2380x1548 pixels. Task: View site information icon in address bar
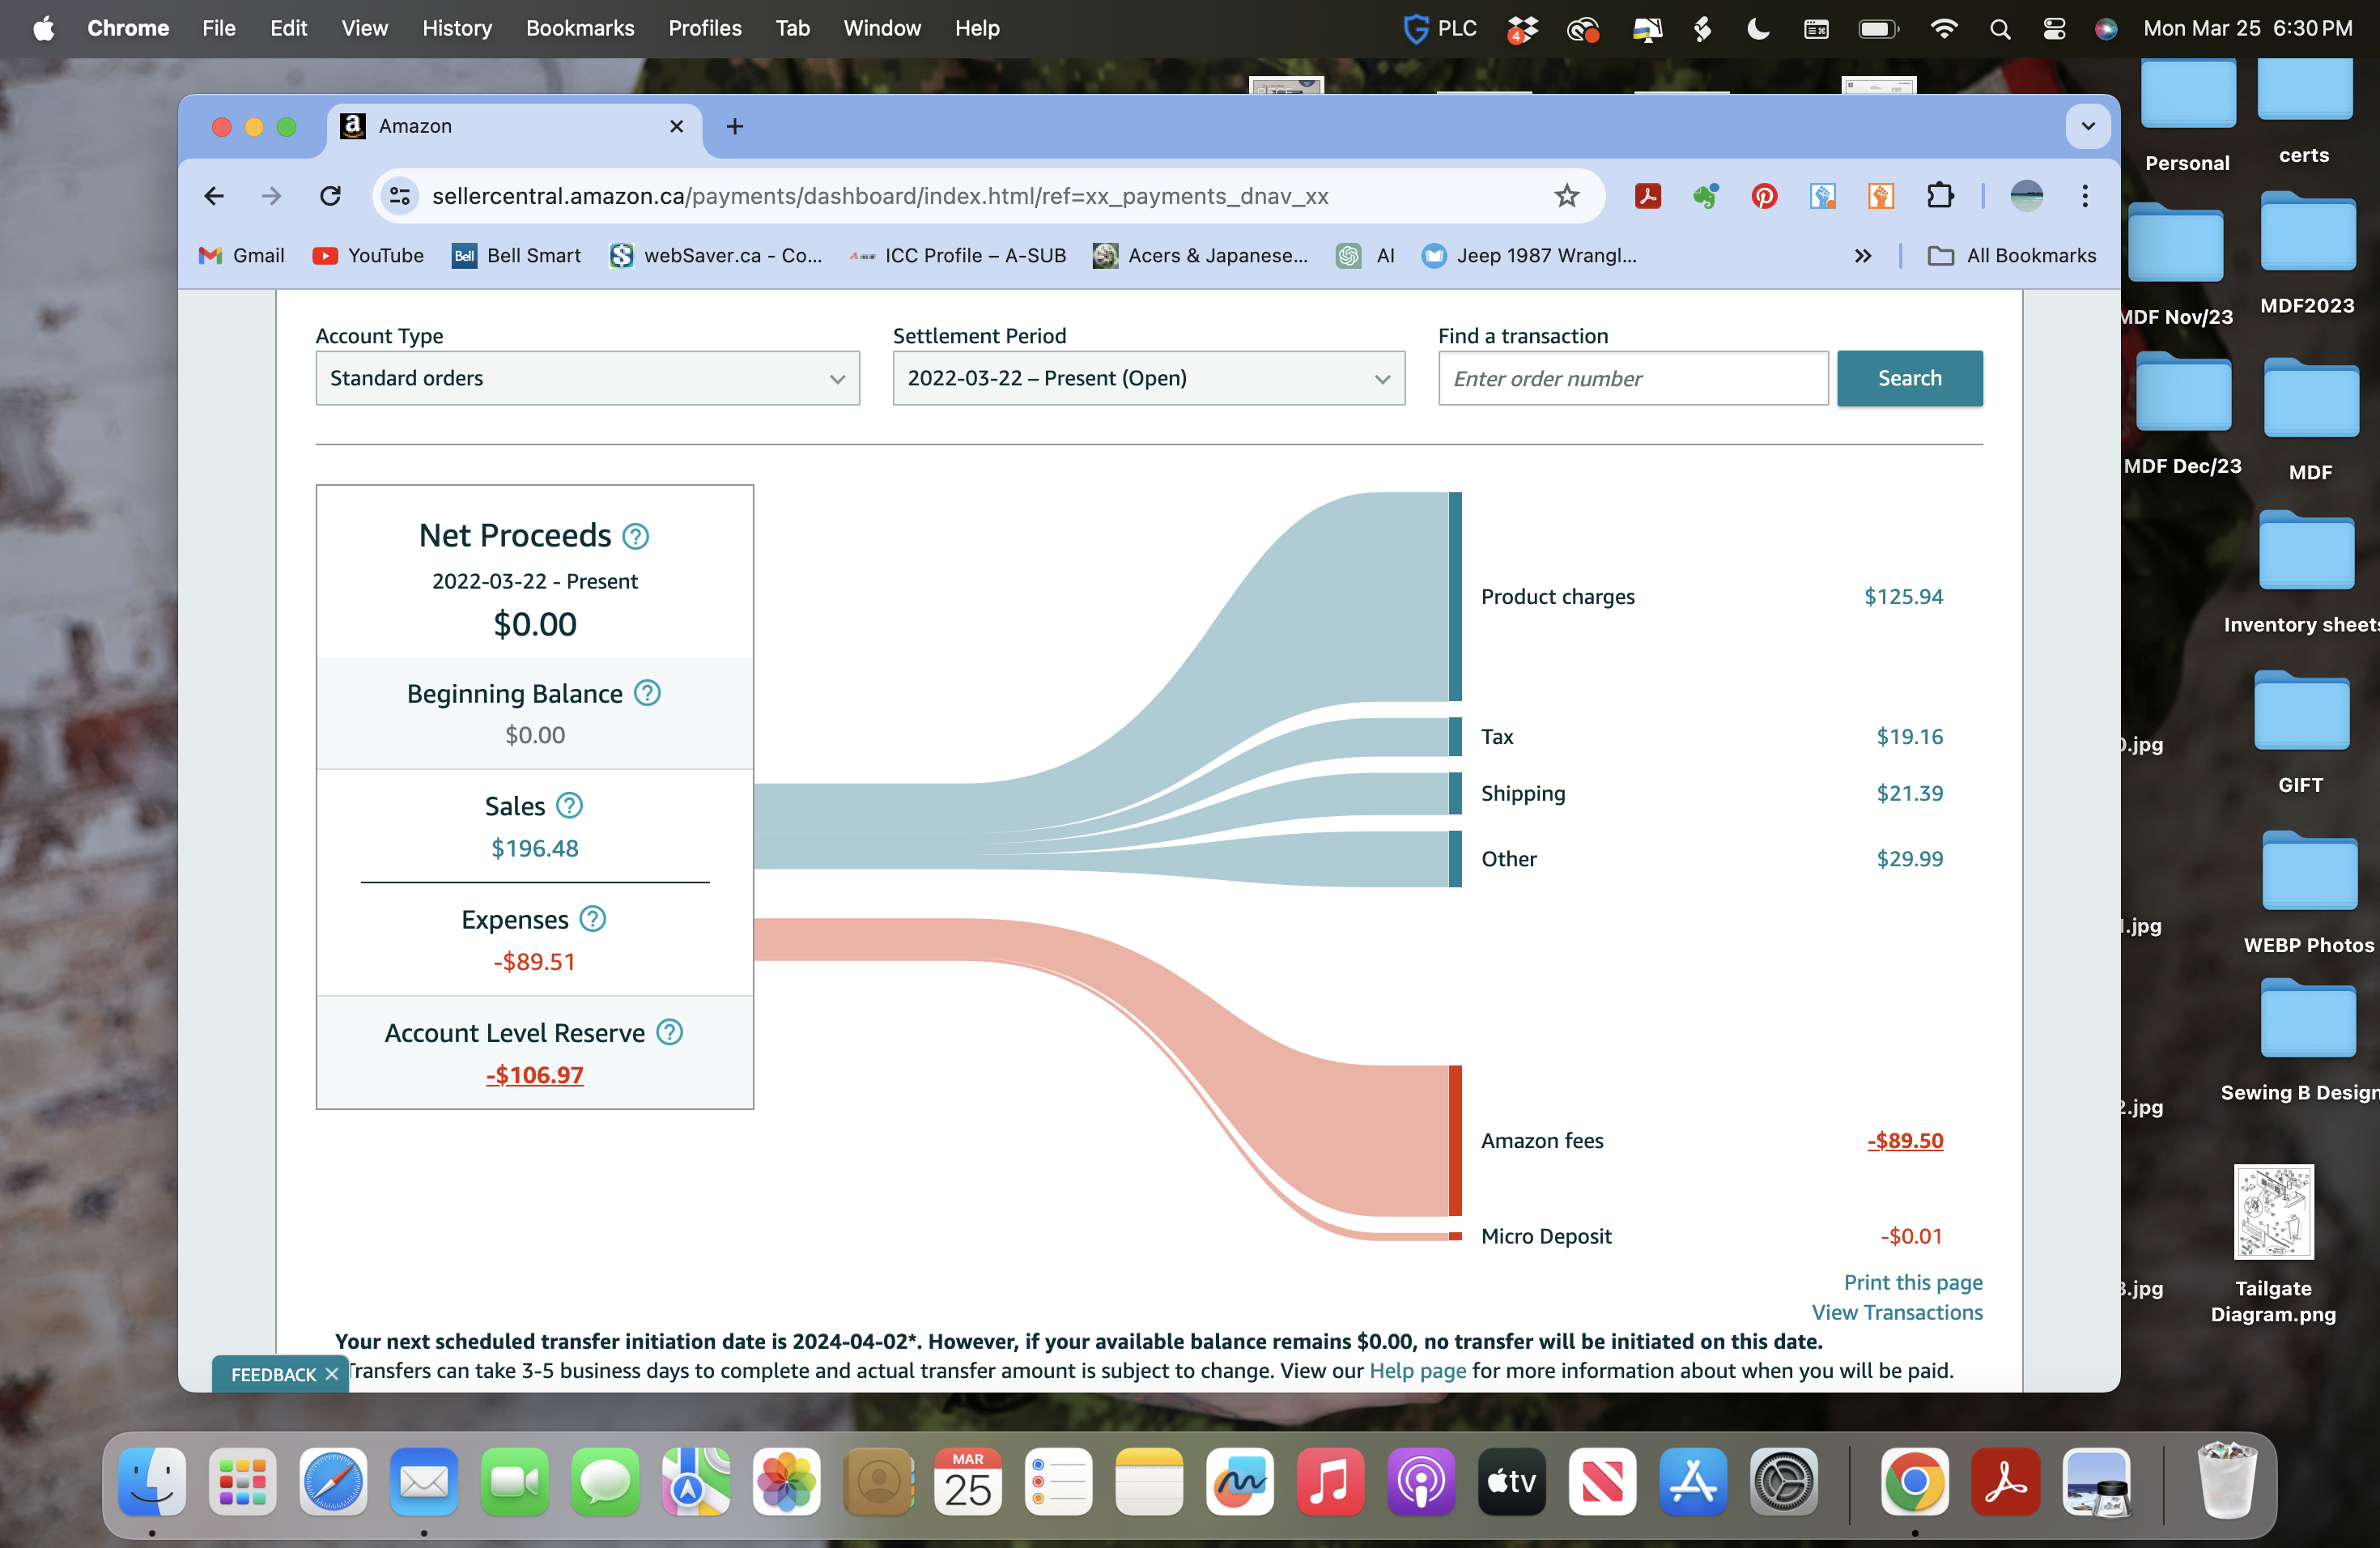pos(399,196)
